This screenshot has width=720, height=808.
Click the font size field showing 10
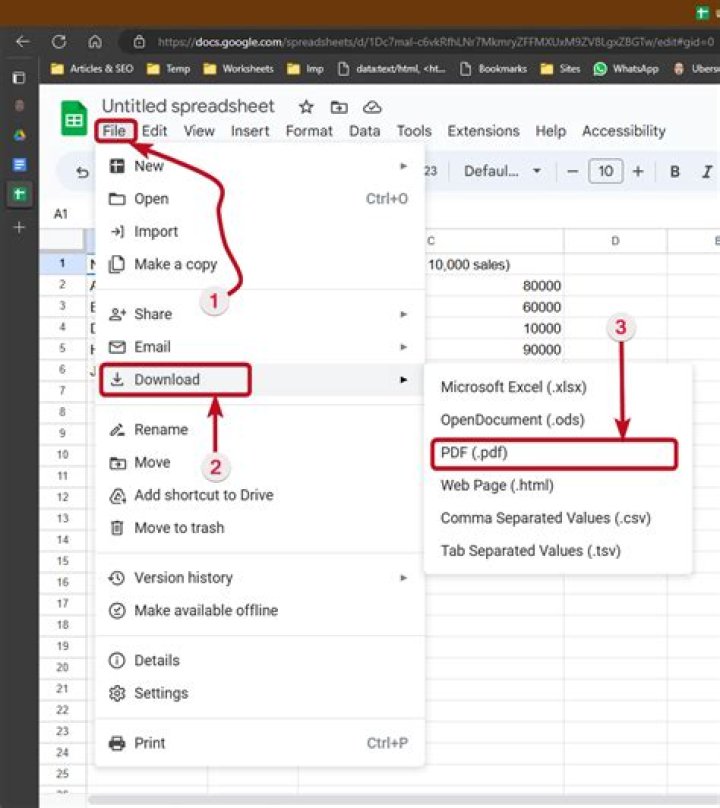[606, 171]
